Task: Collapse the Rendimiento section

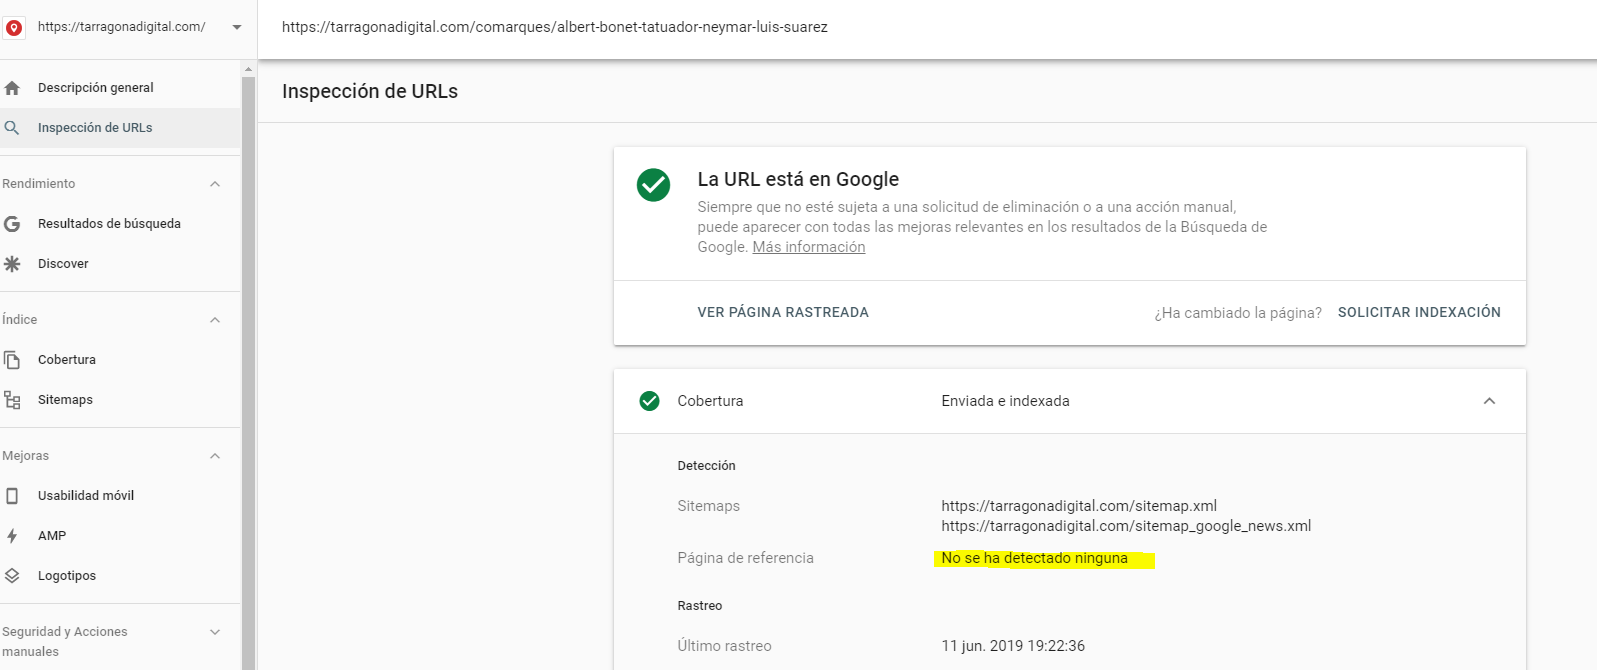Action: point(215,184)
